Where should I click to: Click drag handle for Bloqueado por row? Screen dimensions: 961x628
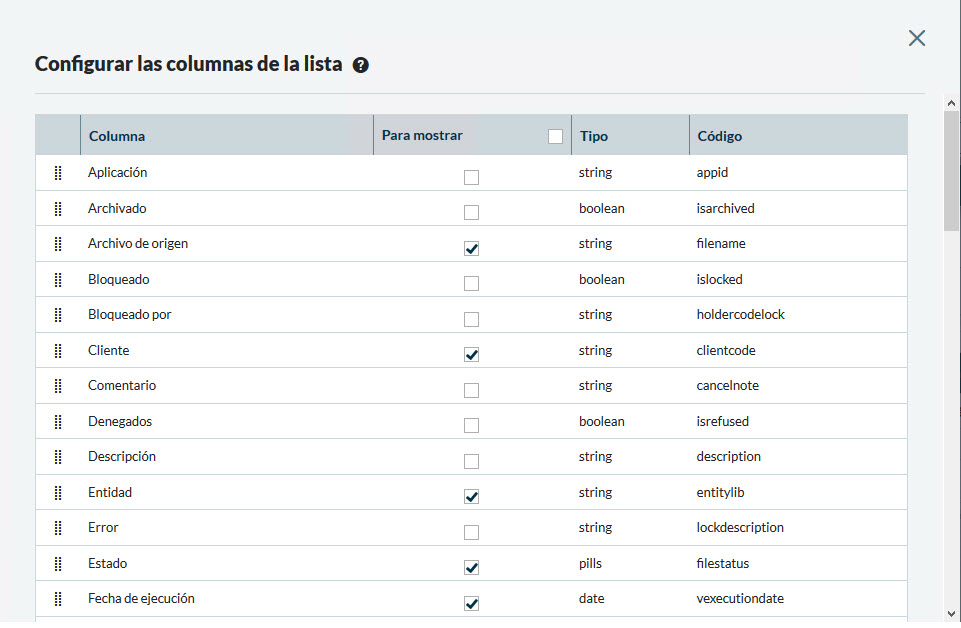pos(58,315)
